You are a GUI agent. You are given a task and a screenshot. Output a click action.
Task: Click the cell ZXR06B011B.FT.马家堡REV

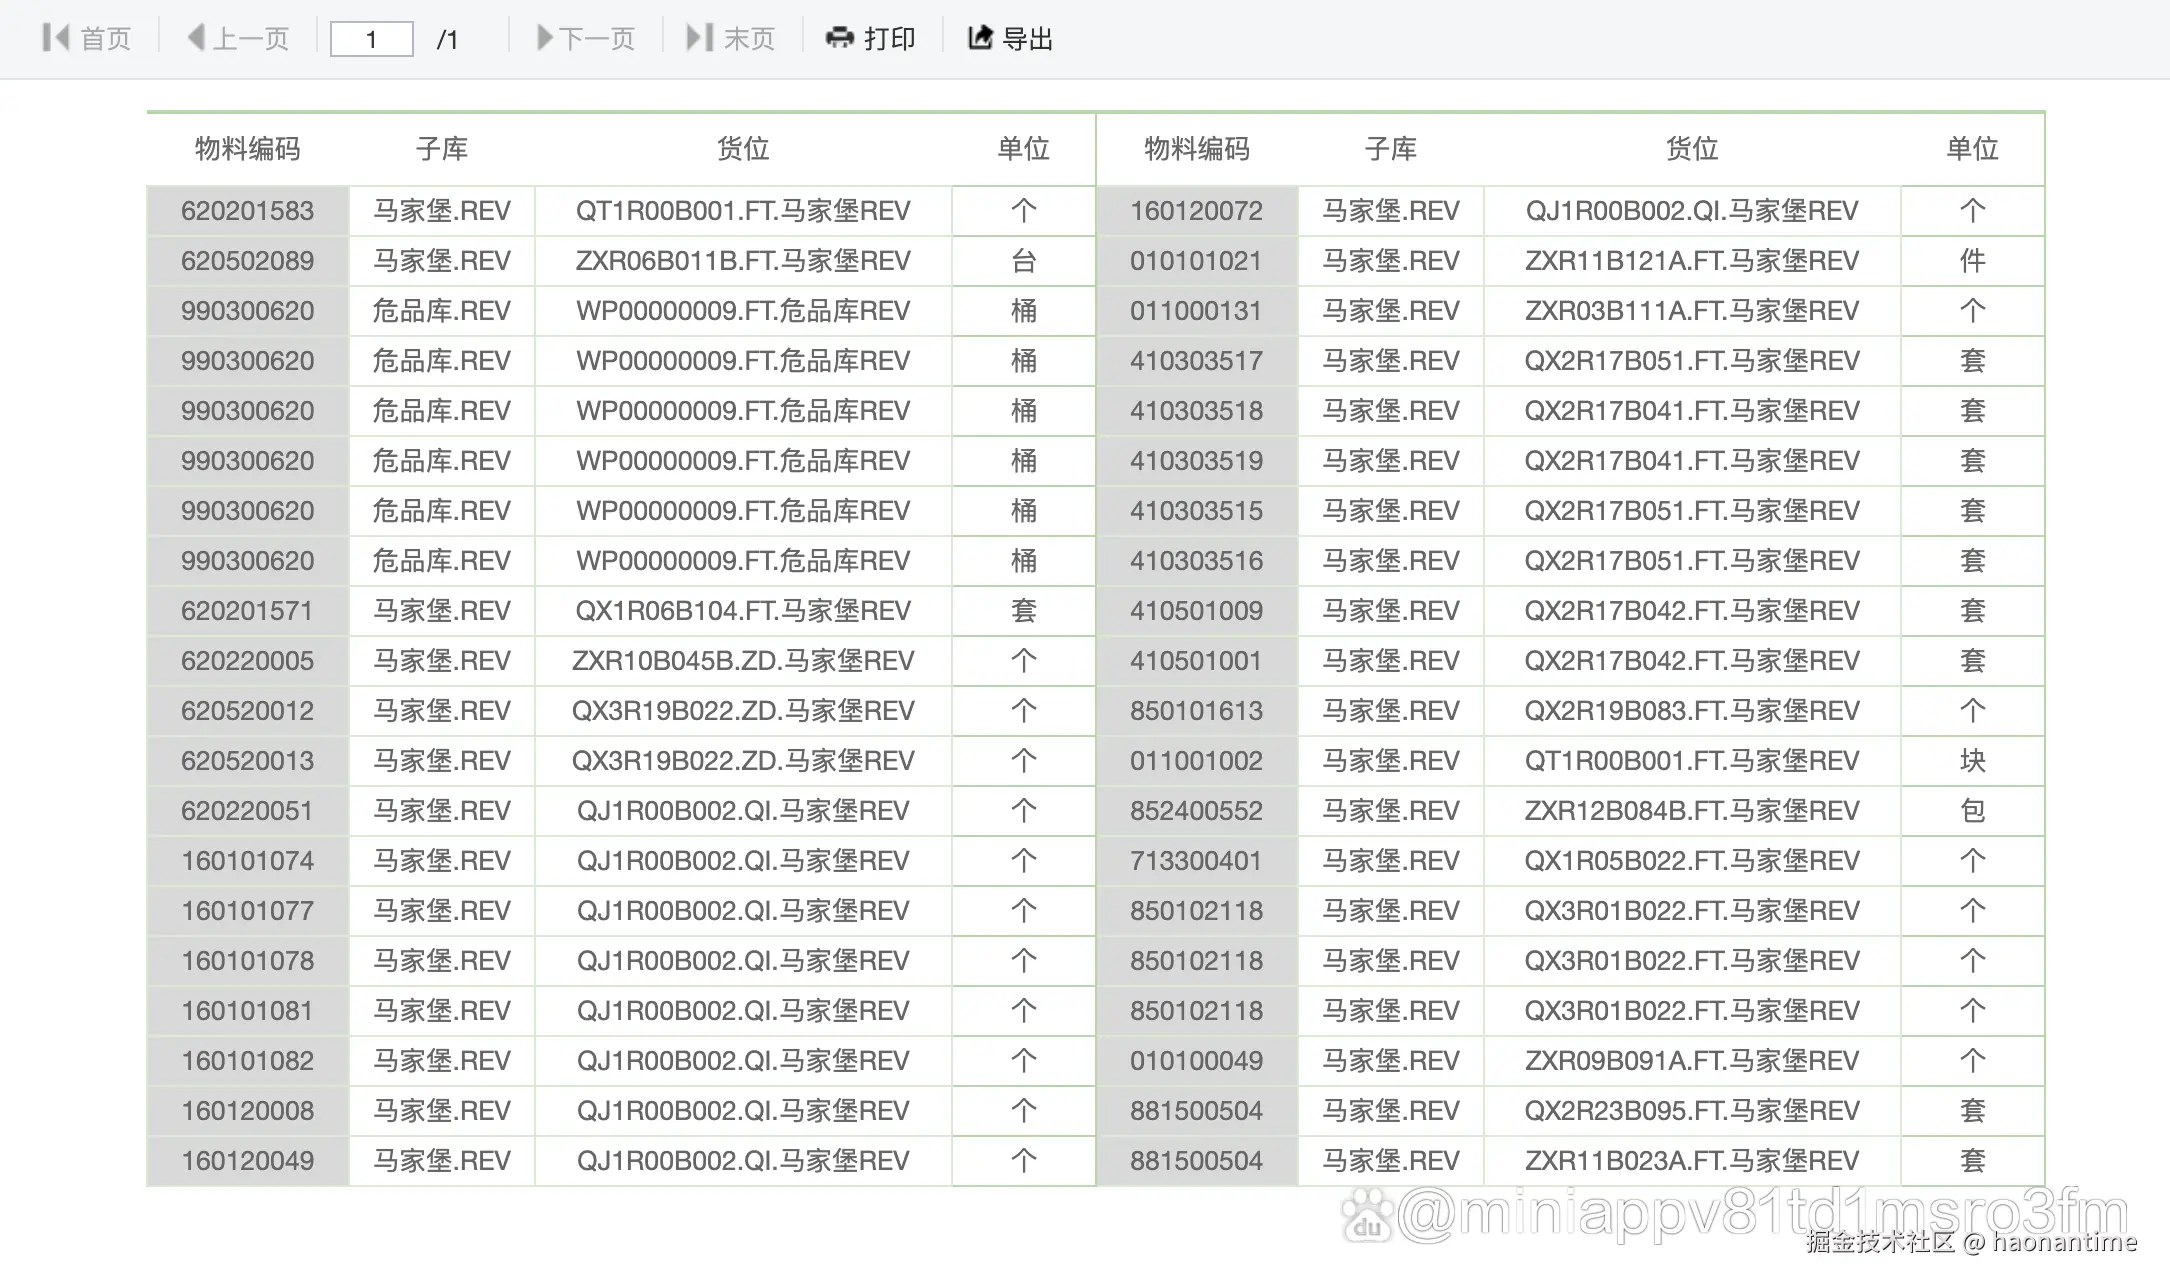743,261
